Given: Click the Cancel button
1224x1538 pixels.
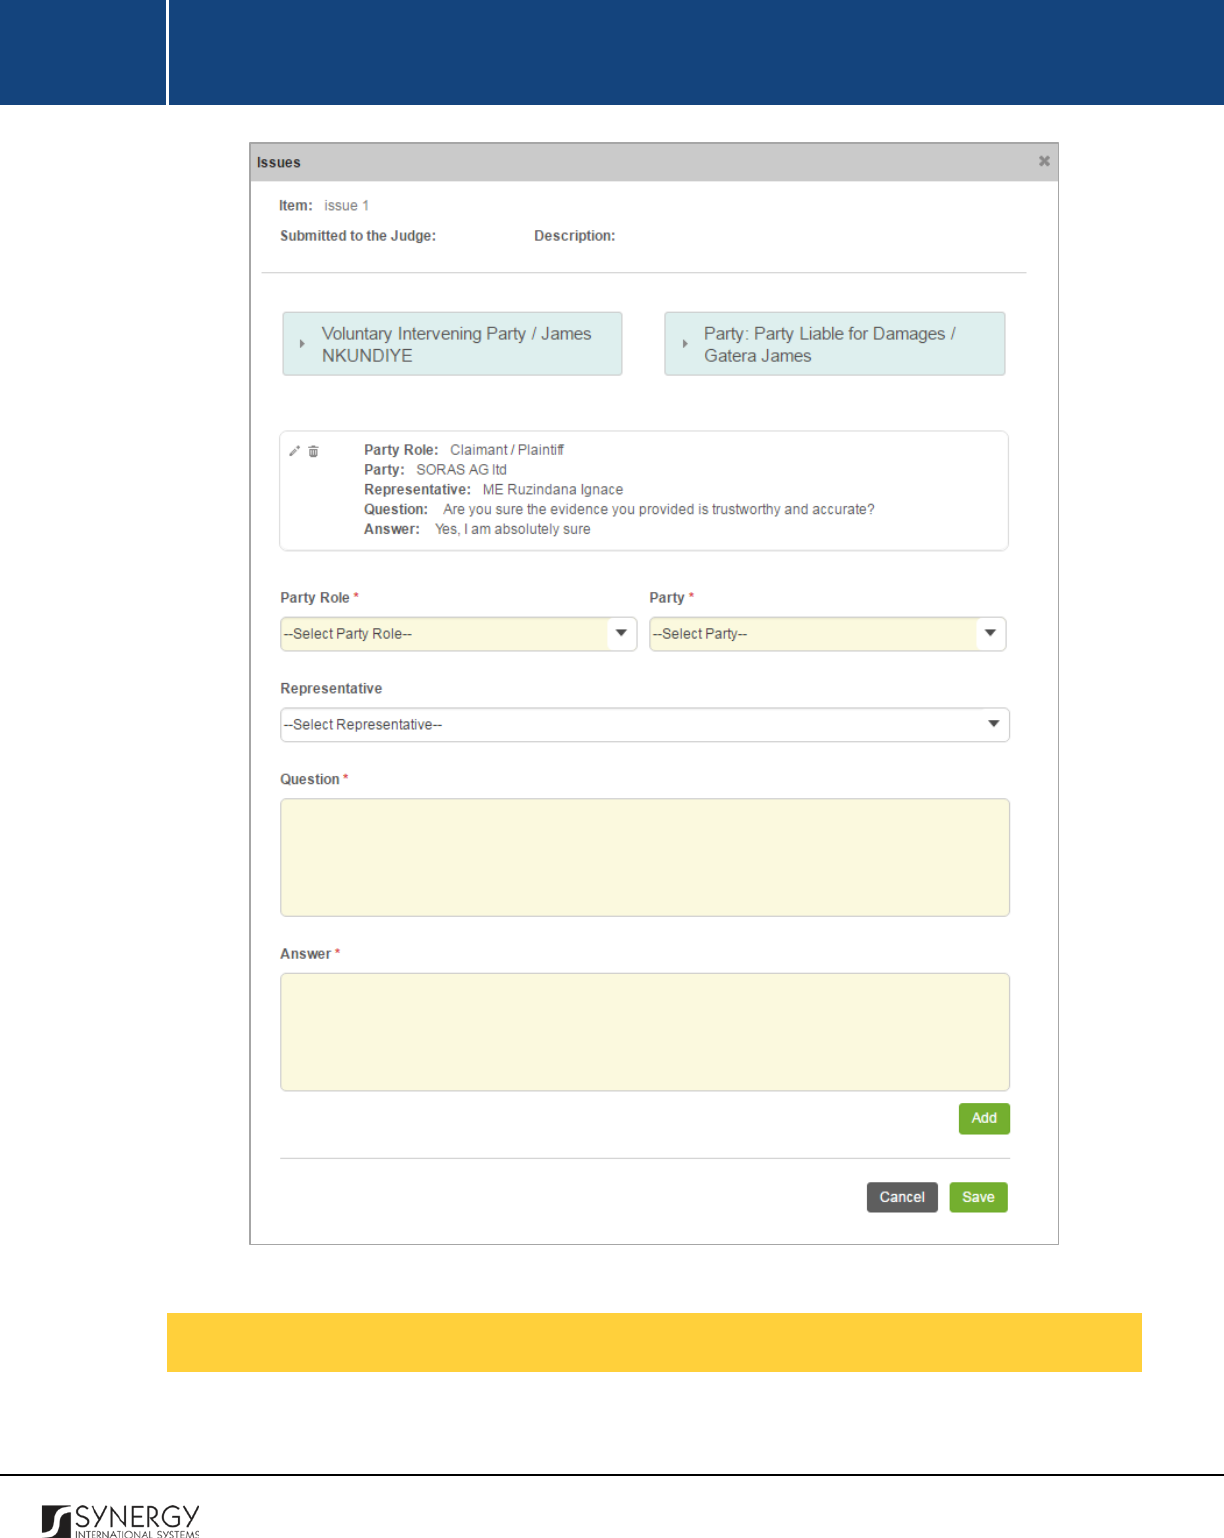Looking at the screenshot, I should click(902, 1197).
